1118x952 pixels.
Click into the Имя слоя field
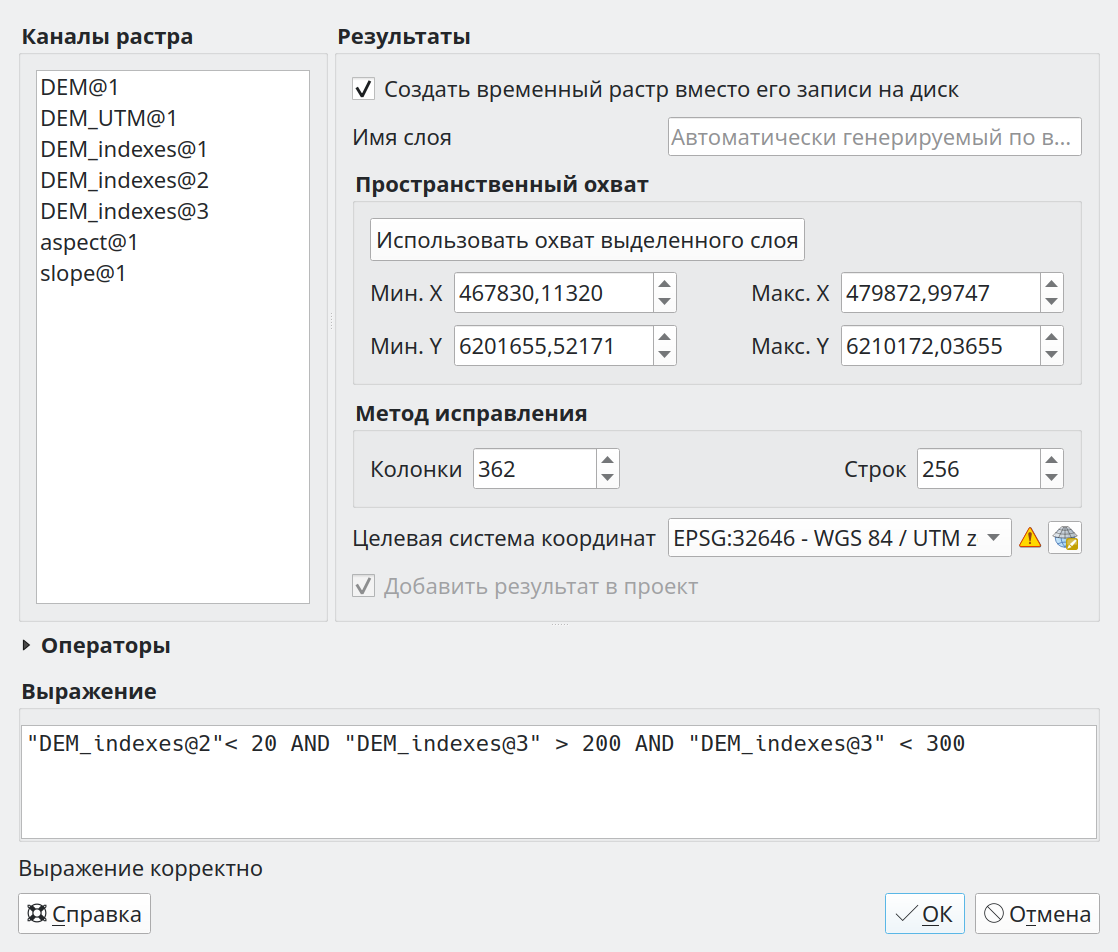[x=875, y=137]
